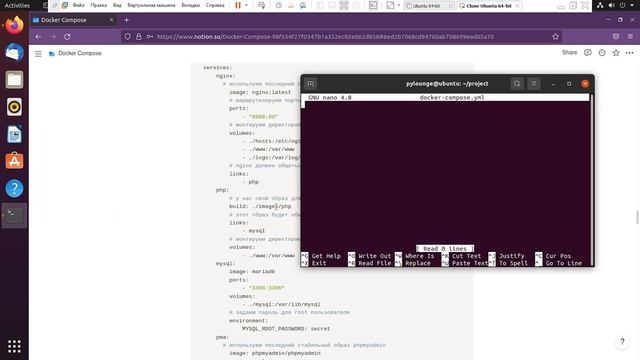This screenshot has width=640, height=360.
Task: Click the Docker Compose breadcrumb title
Action: (x=80, y=53)
